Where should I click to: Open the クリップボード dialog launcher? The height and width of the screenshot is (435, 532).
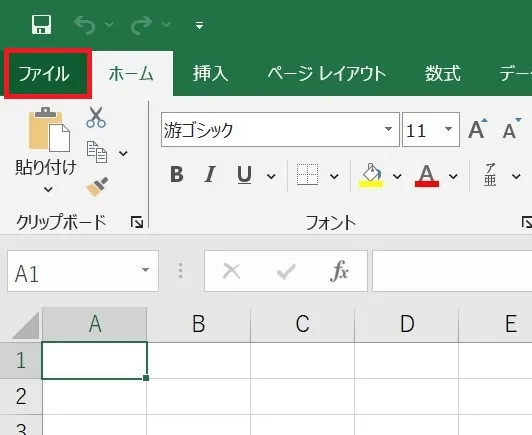pos(137,223)
